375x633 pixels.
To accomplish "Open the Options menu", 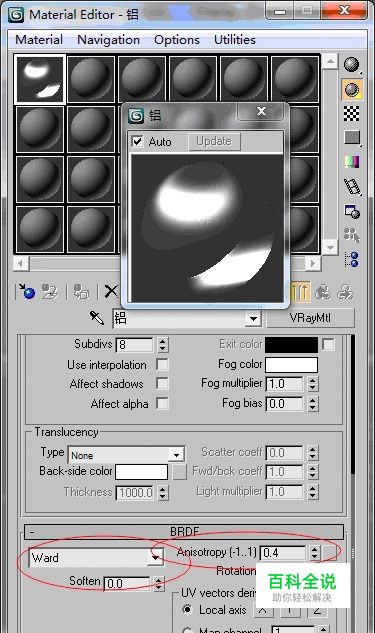I will (177, 40).
